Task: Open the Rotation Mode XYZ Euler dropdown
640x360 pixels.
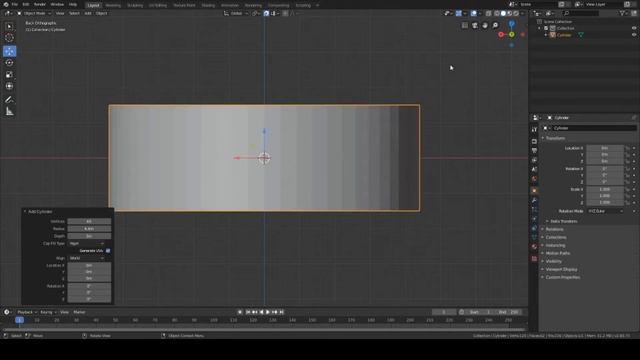Action: point(605,211)
